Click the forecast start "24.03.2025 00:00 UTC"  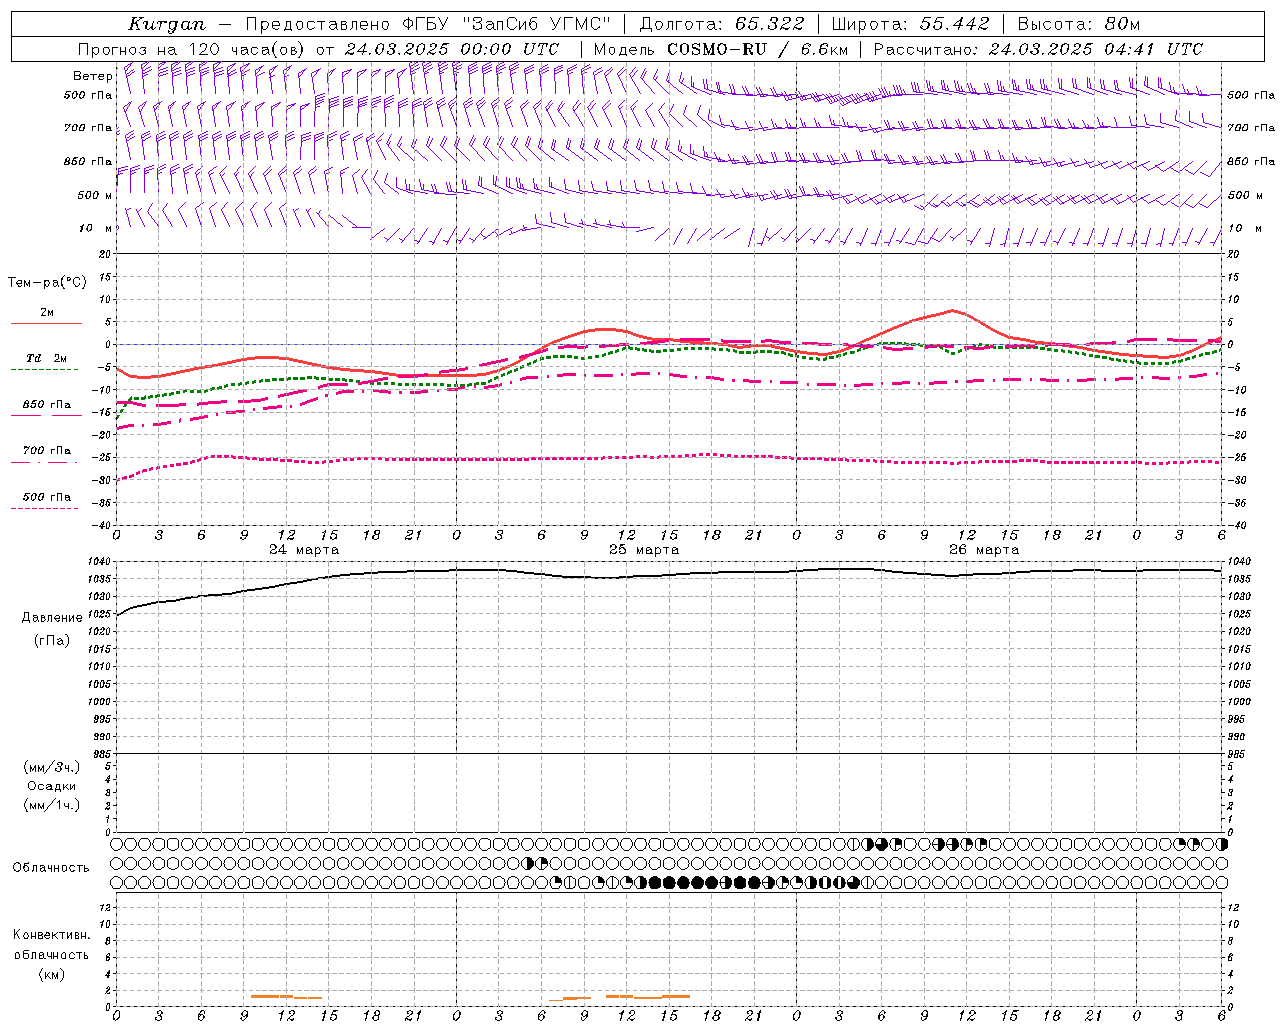pyautogui.click(x=451, y=49)
